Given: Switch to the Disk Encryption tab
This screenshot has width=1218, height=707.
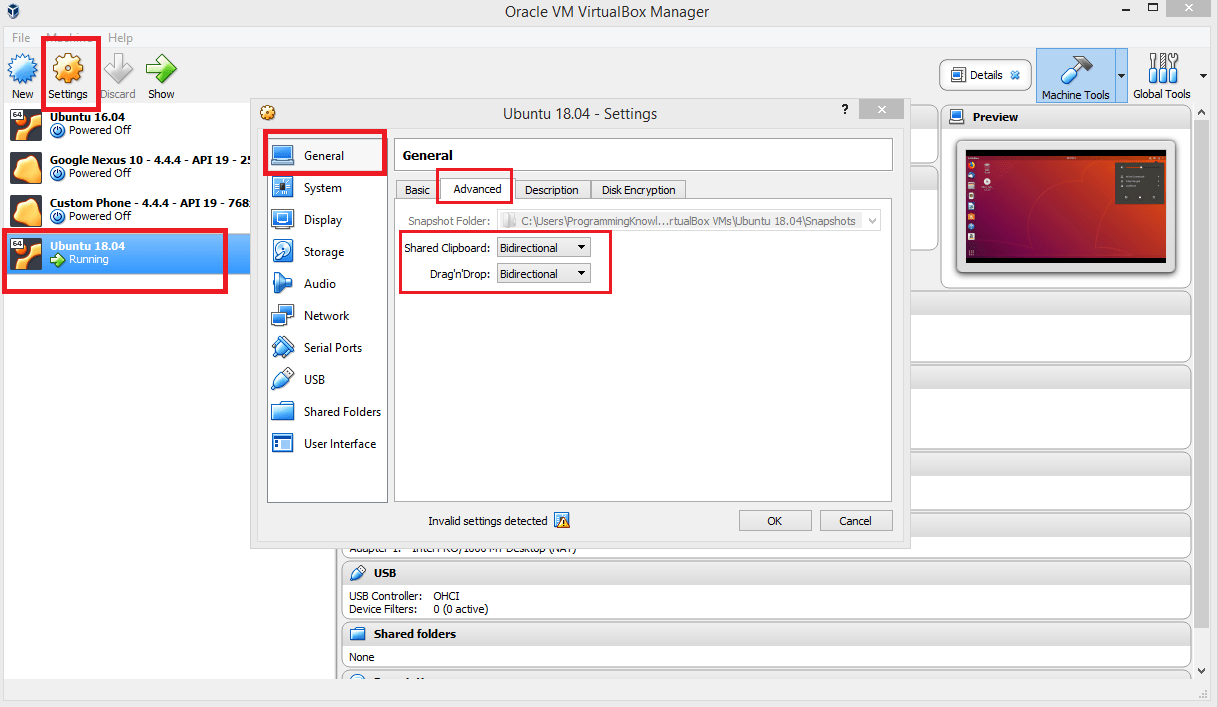Looking at the screenshot, I should pos(638,190).
